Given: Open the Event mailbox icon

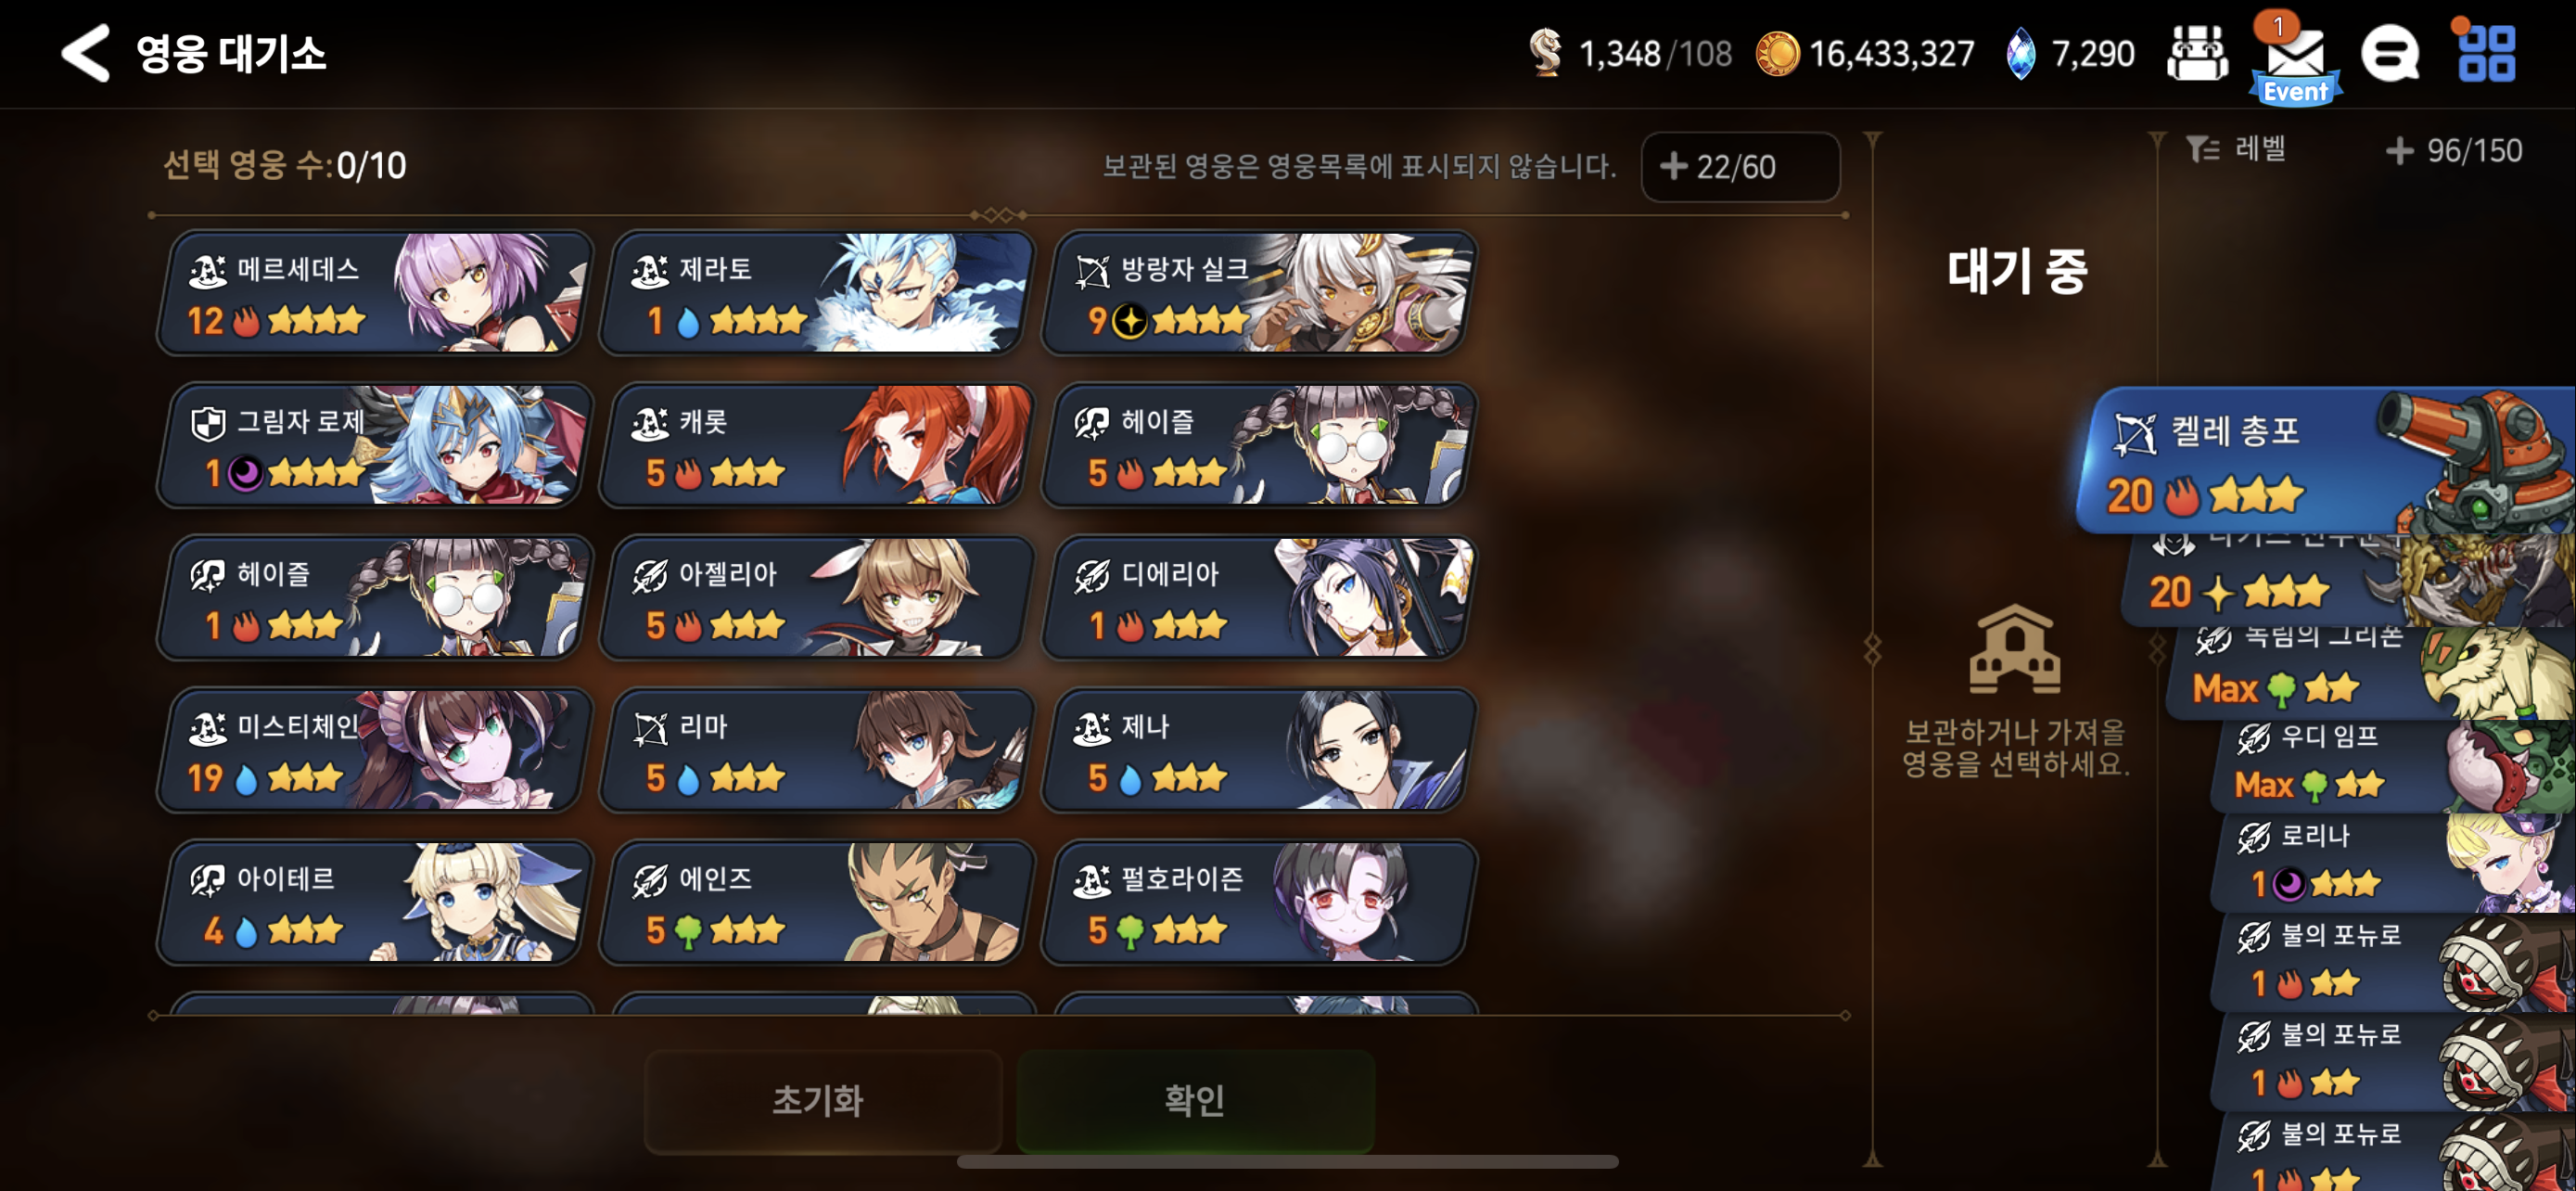Looking at the screenshot, I should (2295, 60).
